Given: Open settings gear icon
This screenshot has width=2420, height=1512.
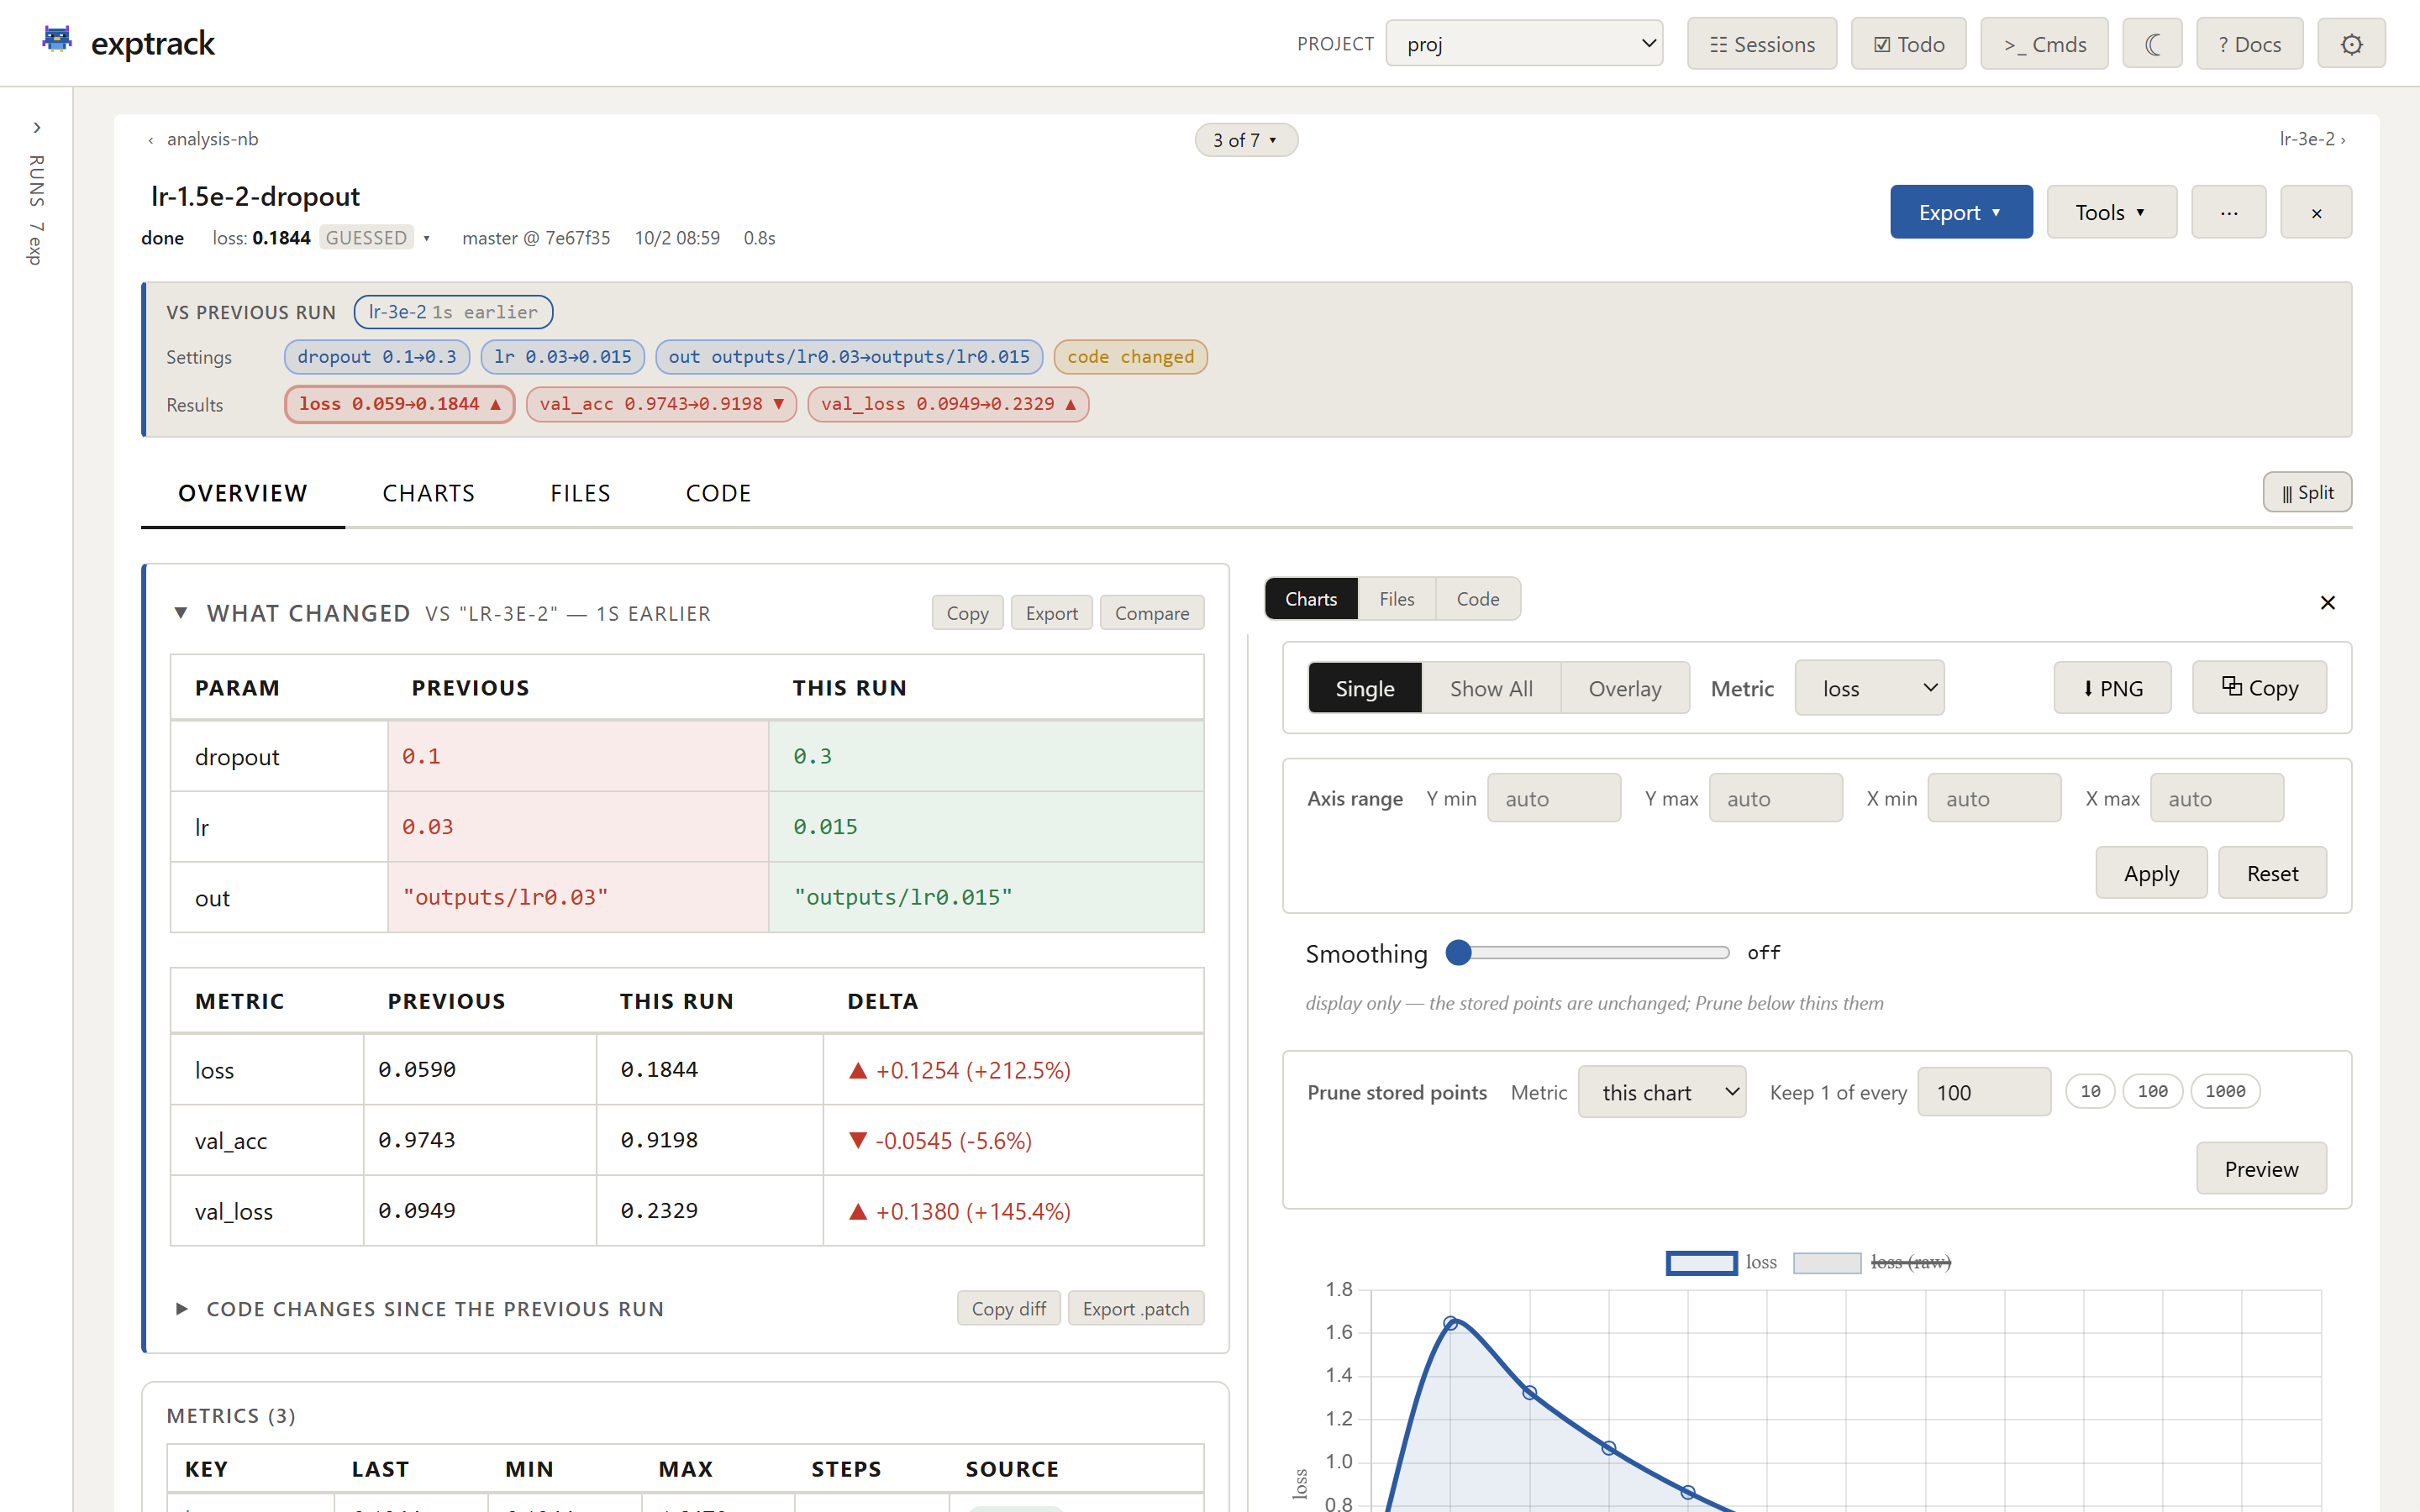Looking at the screenshot, I should (2351, 44).
